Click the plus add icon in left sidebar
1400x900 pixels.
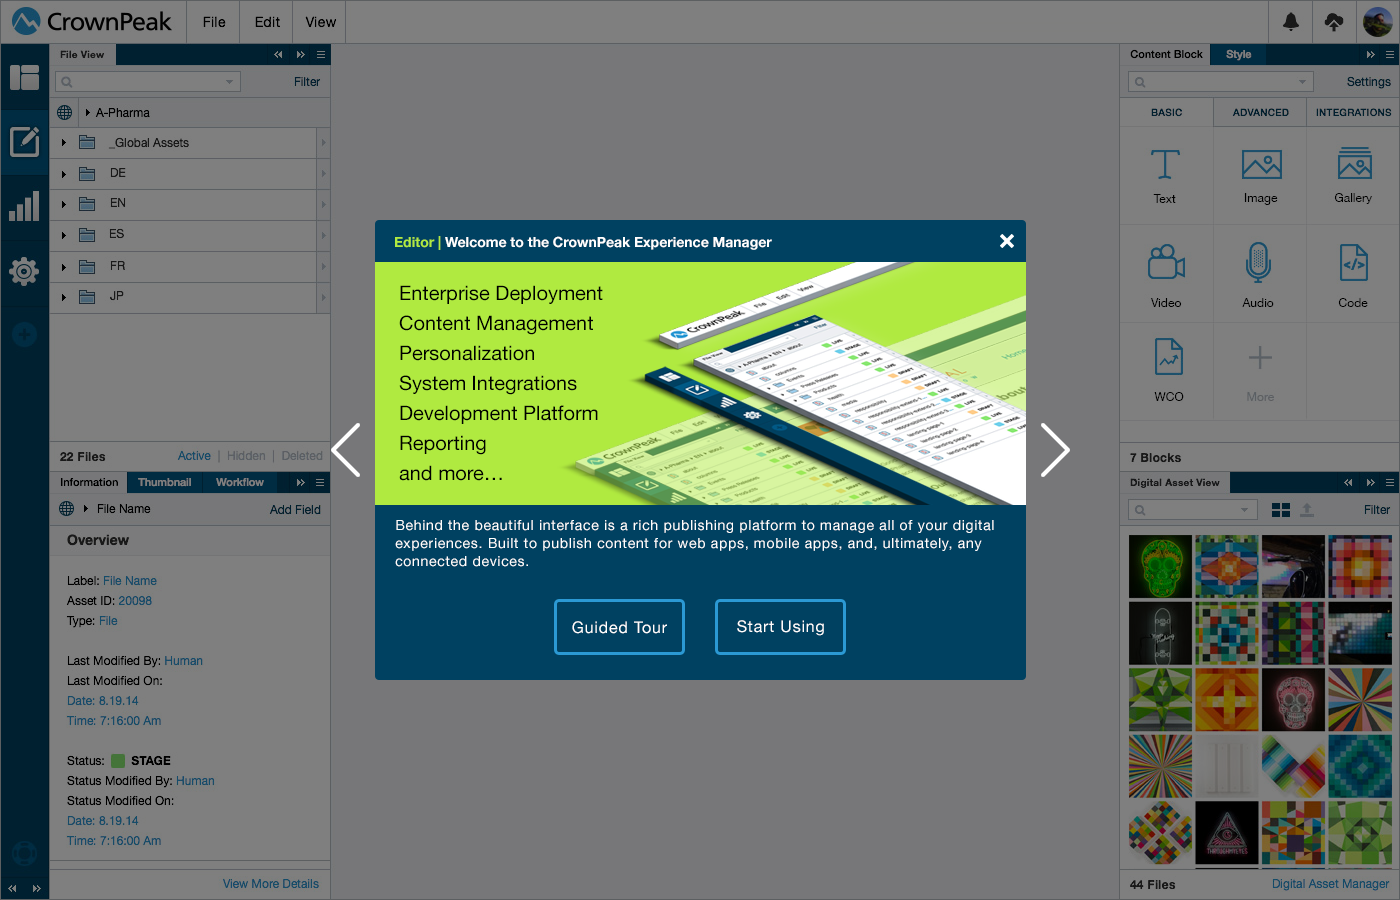(25, 335)
